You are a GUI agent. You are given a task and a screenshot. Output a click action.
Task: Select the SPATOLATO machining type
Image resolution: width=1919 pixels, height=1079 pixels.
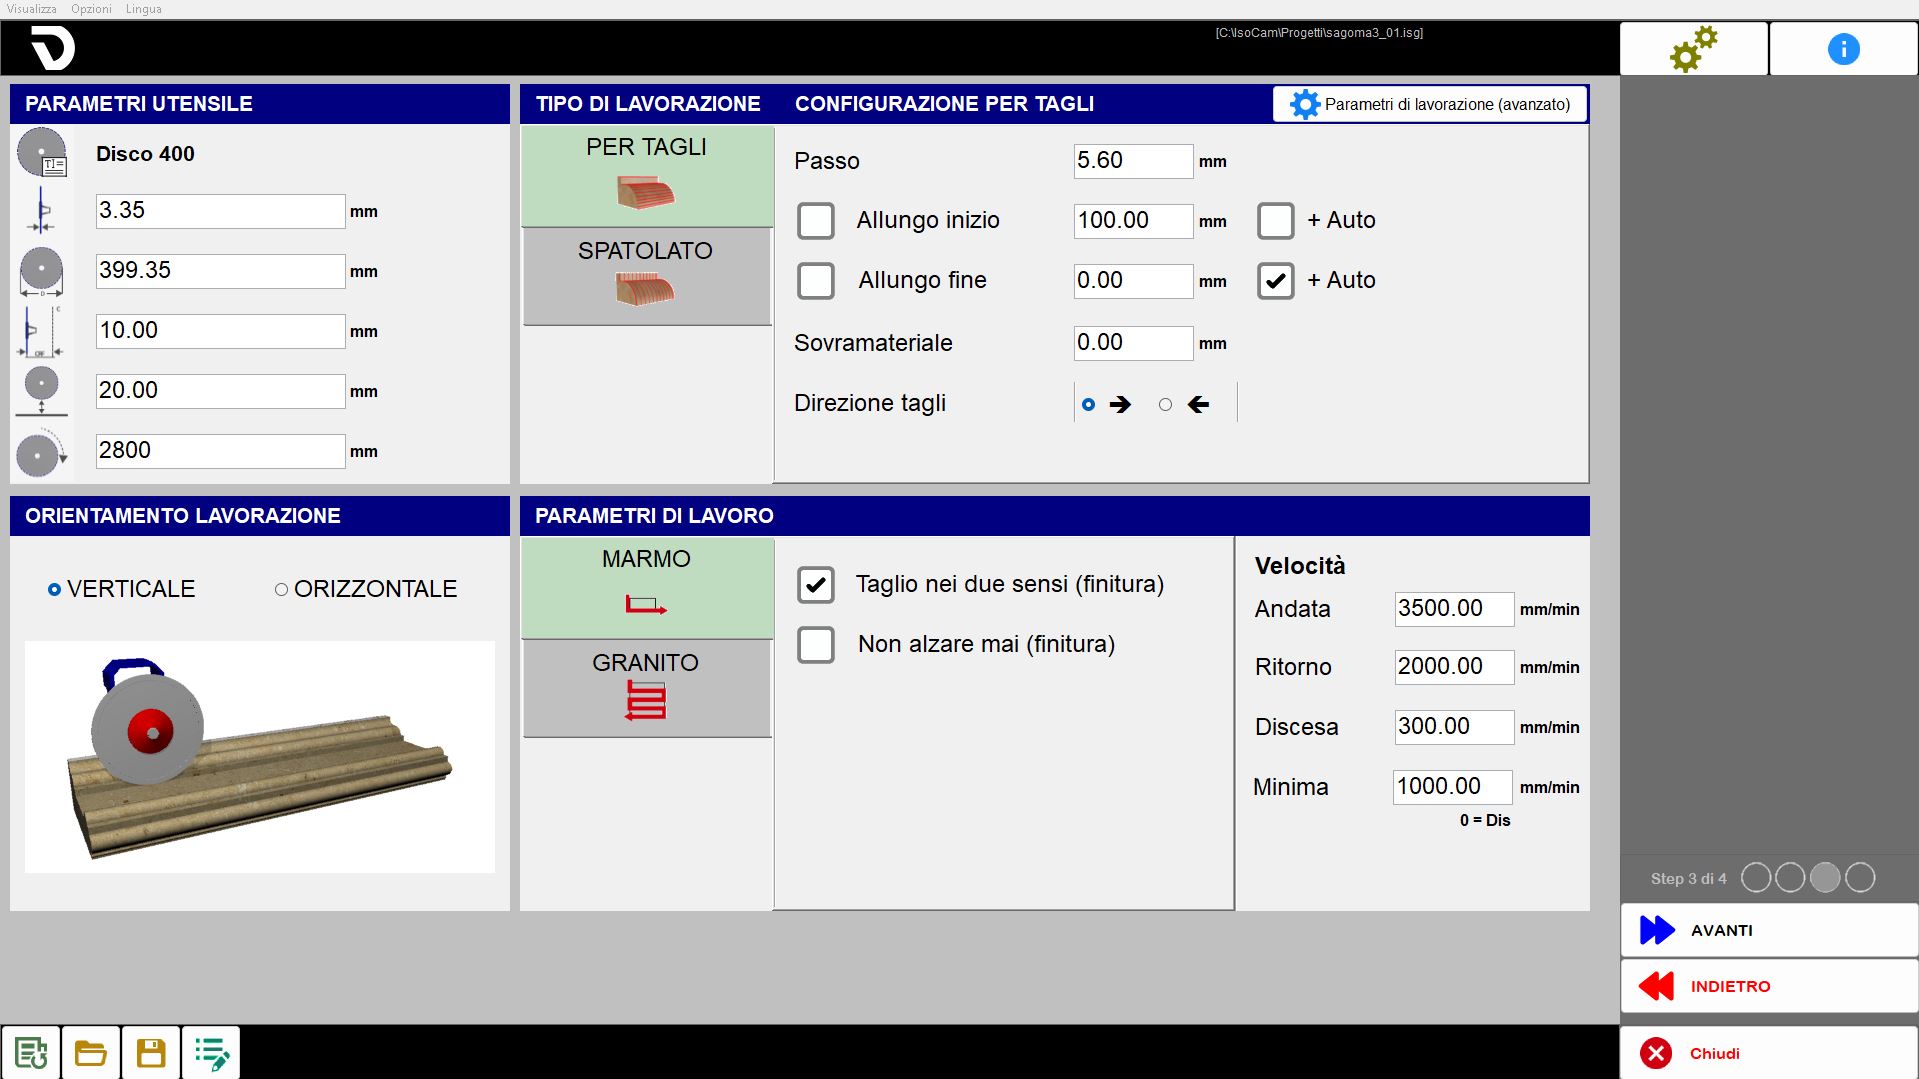pos(647,276)
